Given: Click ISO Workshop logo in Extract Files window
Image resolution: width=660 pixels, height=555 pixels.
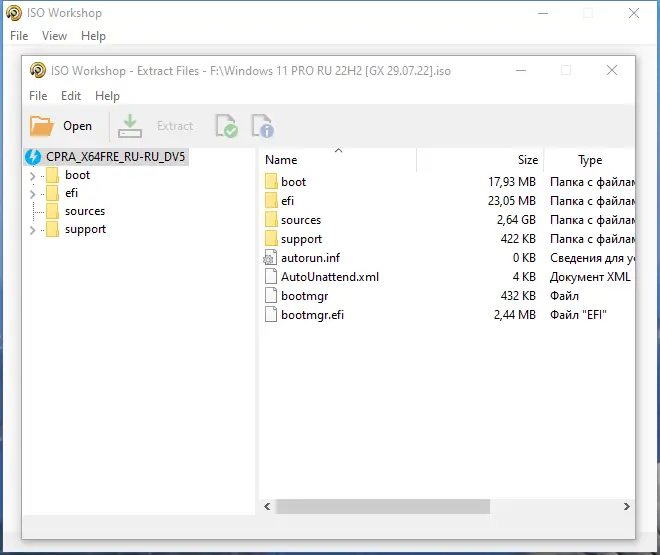Looking at the screenshot, I should (x=37, y=70).
